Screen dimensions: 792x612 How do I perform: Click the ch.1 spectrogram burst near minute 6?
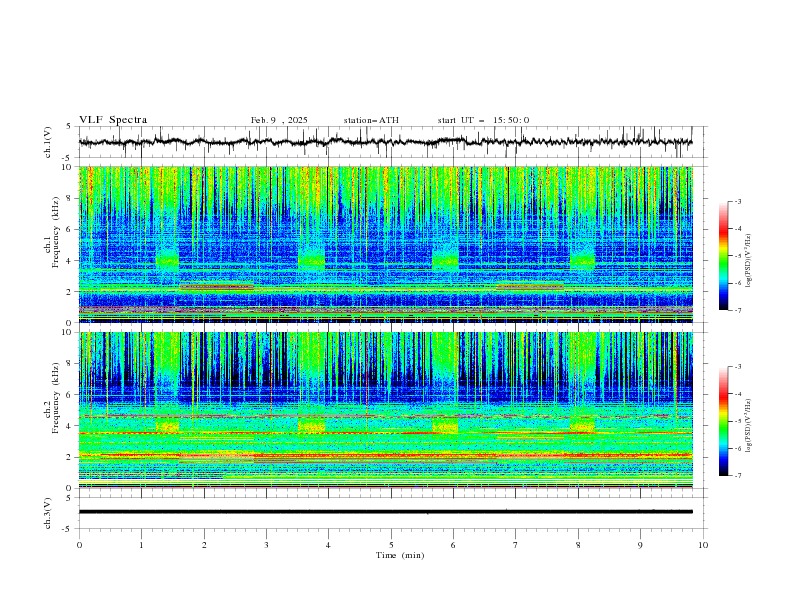coord(445,259)
